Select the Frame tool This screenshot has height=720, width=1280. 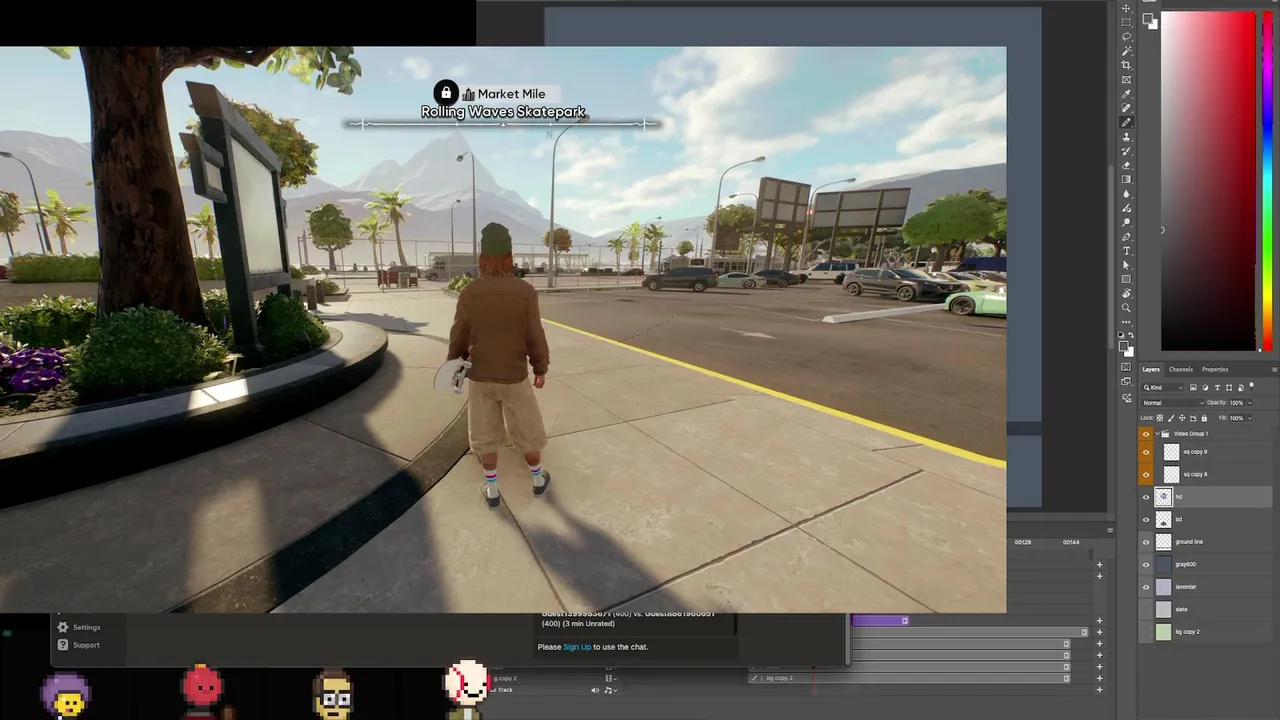(1127, 79)
